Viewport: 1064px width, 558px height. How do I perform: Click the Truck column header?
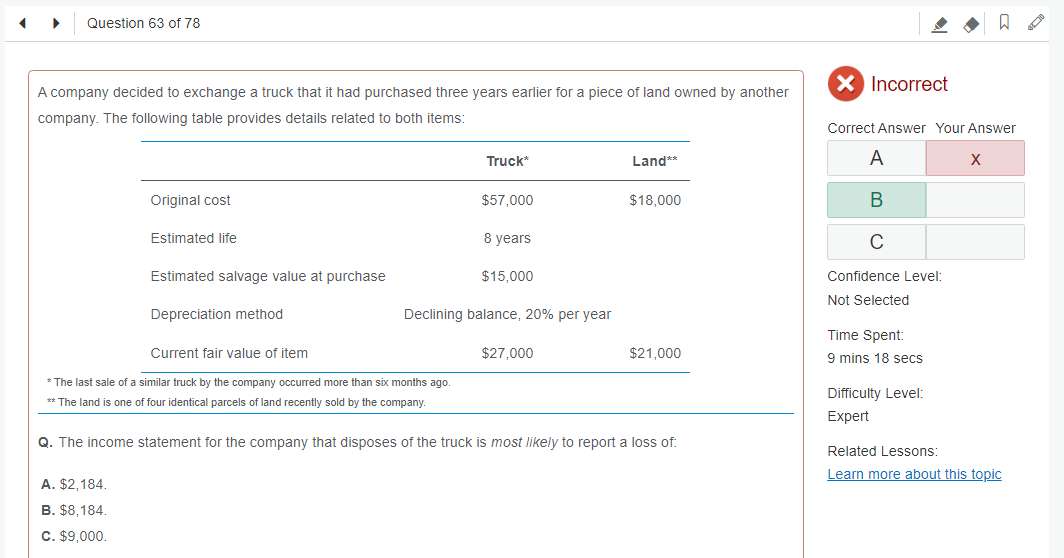click(x=507, y=161)
